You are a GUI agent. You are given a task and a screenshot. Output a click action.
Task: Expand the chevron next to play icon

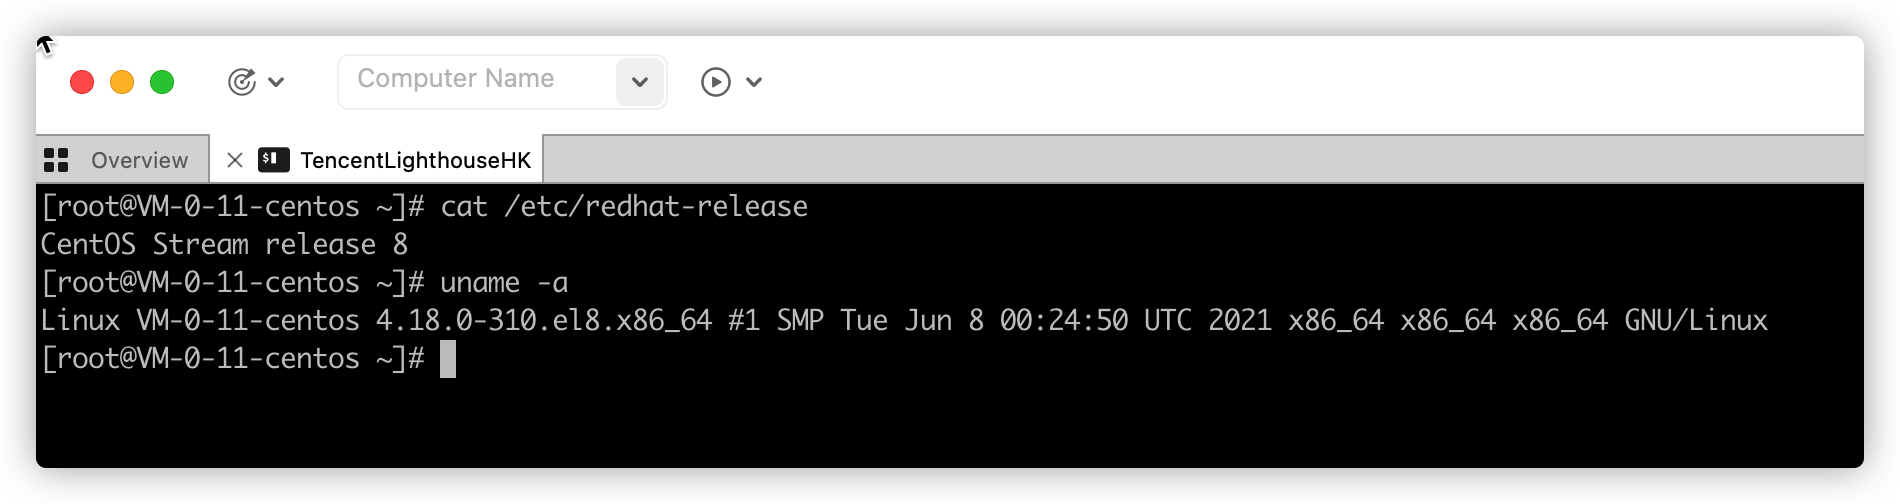tap(754, 82)
